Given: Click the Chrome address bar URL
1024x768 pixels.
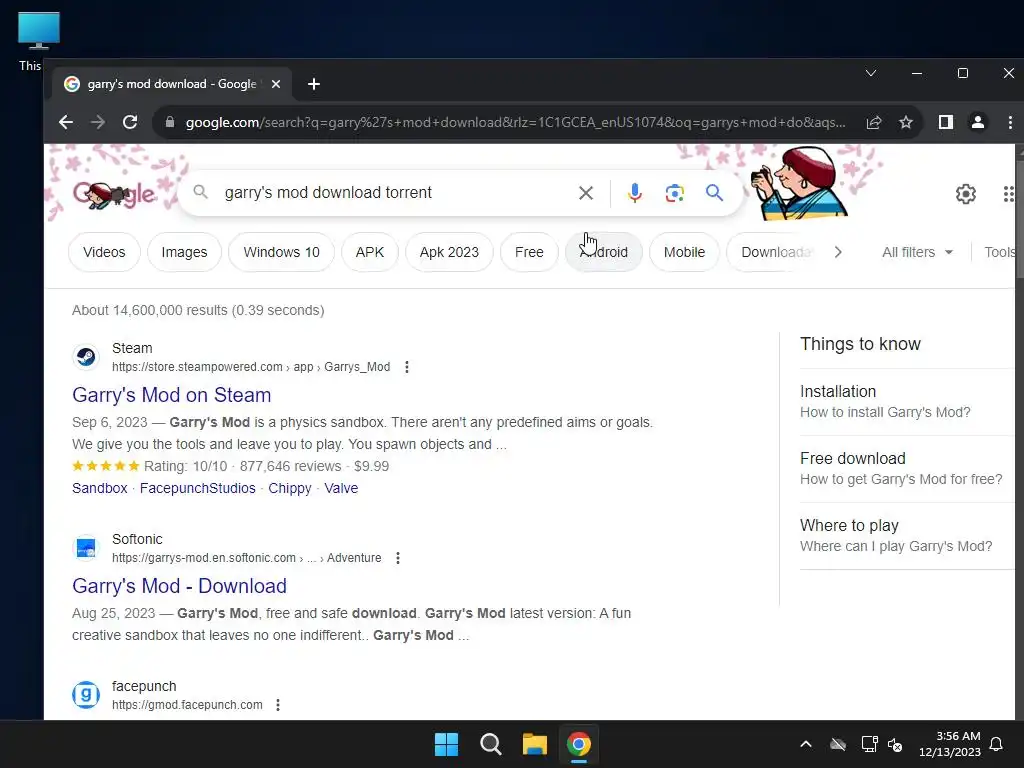Looking at the screenshot, I should click(515, 122).
